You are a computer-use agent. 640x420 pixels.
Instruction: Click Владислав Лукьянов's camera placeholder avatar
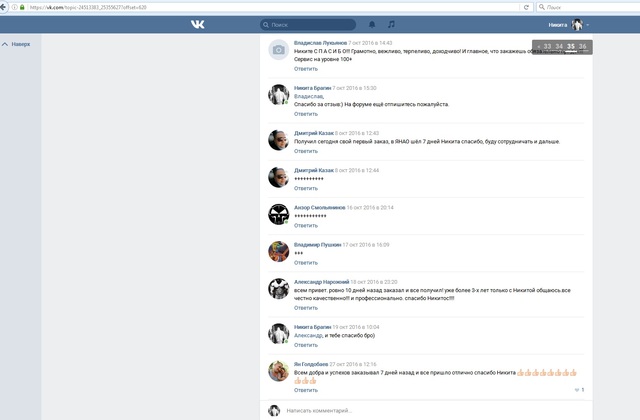[x=278, y=50]
